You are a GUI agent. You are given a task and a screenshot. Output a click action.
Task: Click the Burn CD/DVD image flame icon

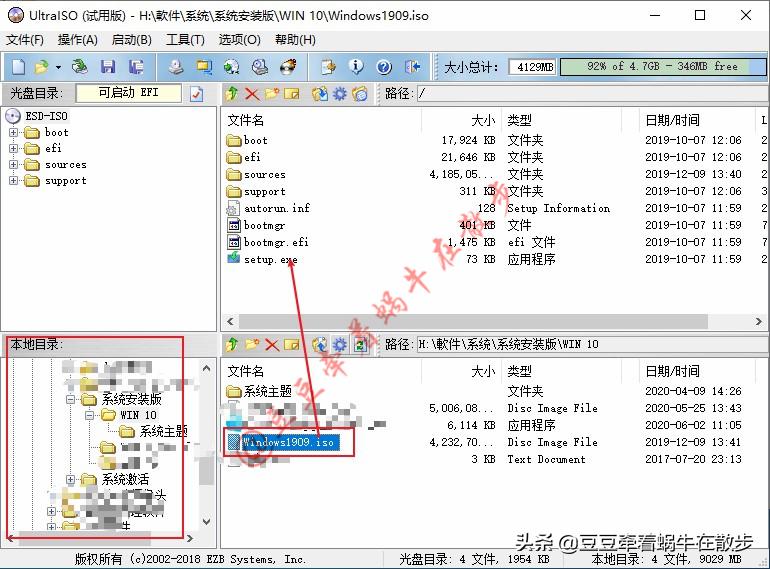click(288, 67)
